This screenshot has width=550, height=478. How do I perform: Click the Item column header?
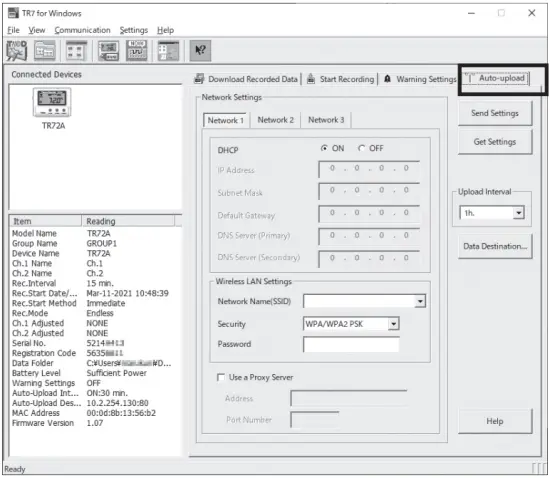click(46, 221)
